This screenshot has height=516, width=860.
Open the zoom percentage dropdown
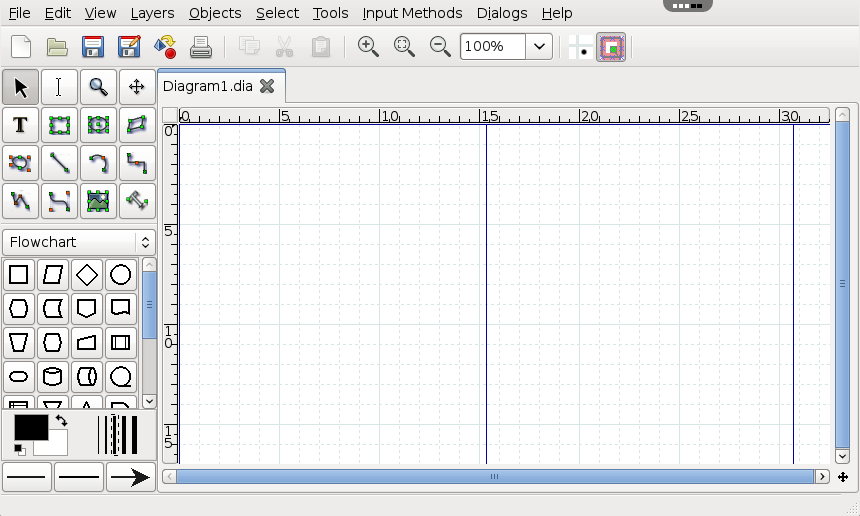click(x=540, y=47)
